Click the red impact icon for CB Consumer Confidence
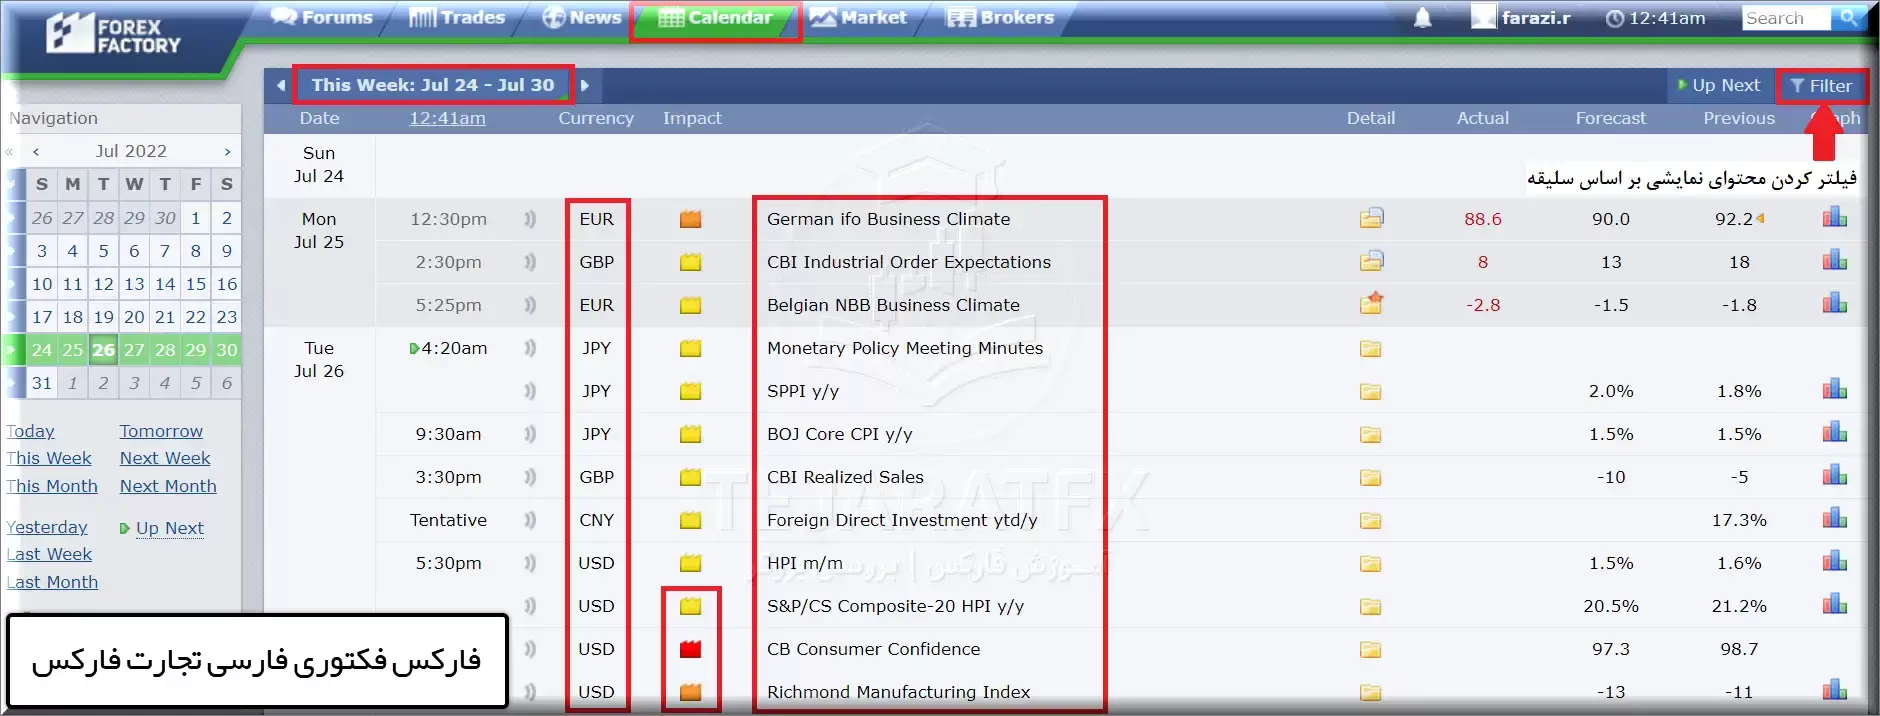1880x716 pixels. point(690,649)
